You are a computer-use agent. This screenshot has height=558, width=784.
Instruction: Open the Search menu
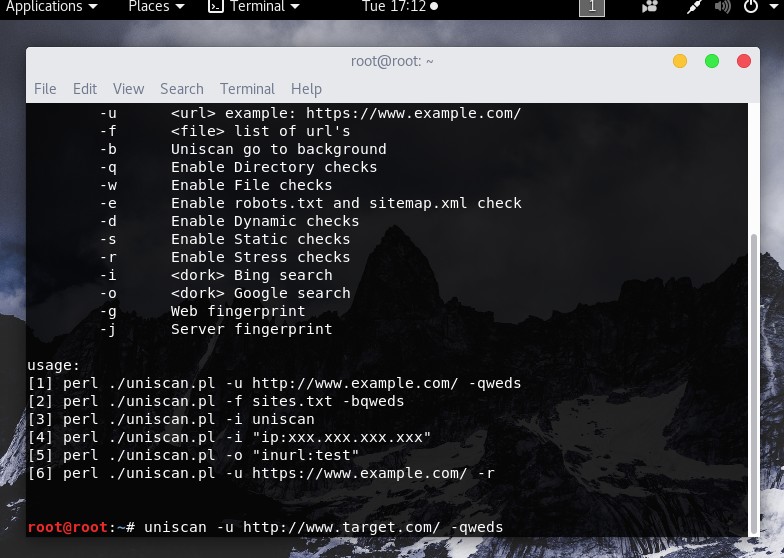[x=182, y=89]
